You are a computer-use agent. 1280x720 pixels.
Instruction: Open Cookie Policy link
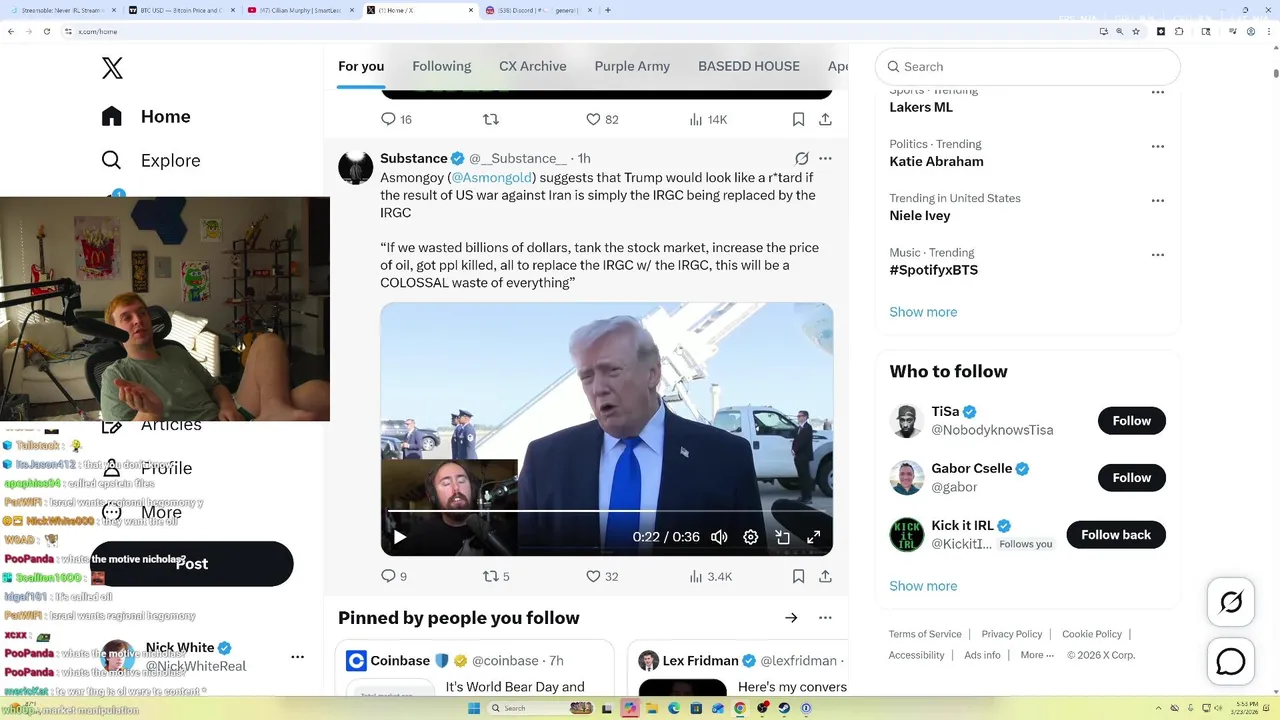tap(1092, 634)
